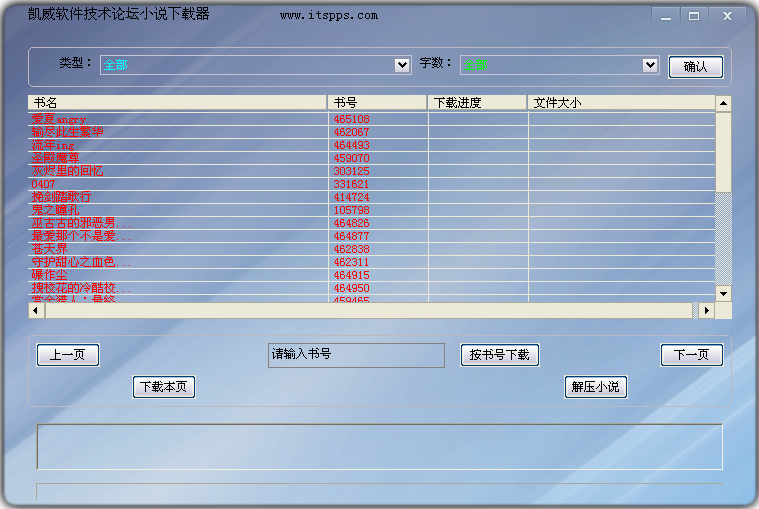Select the book 灰烬里的回忆

pyautogui.click(x=67, y=171)
